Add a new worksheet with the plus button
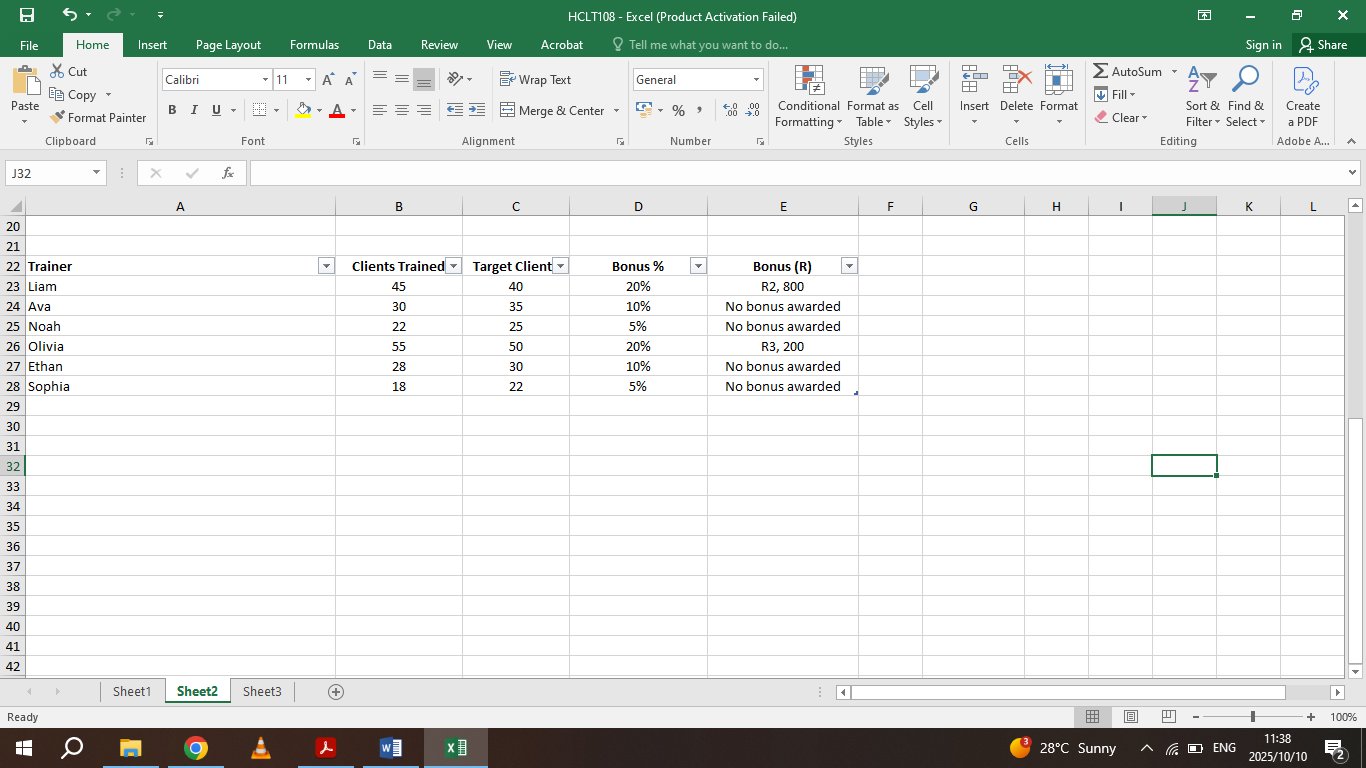The image size is (1366, 768). [x=336, y=691]
